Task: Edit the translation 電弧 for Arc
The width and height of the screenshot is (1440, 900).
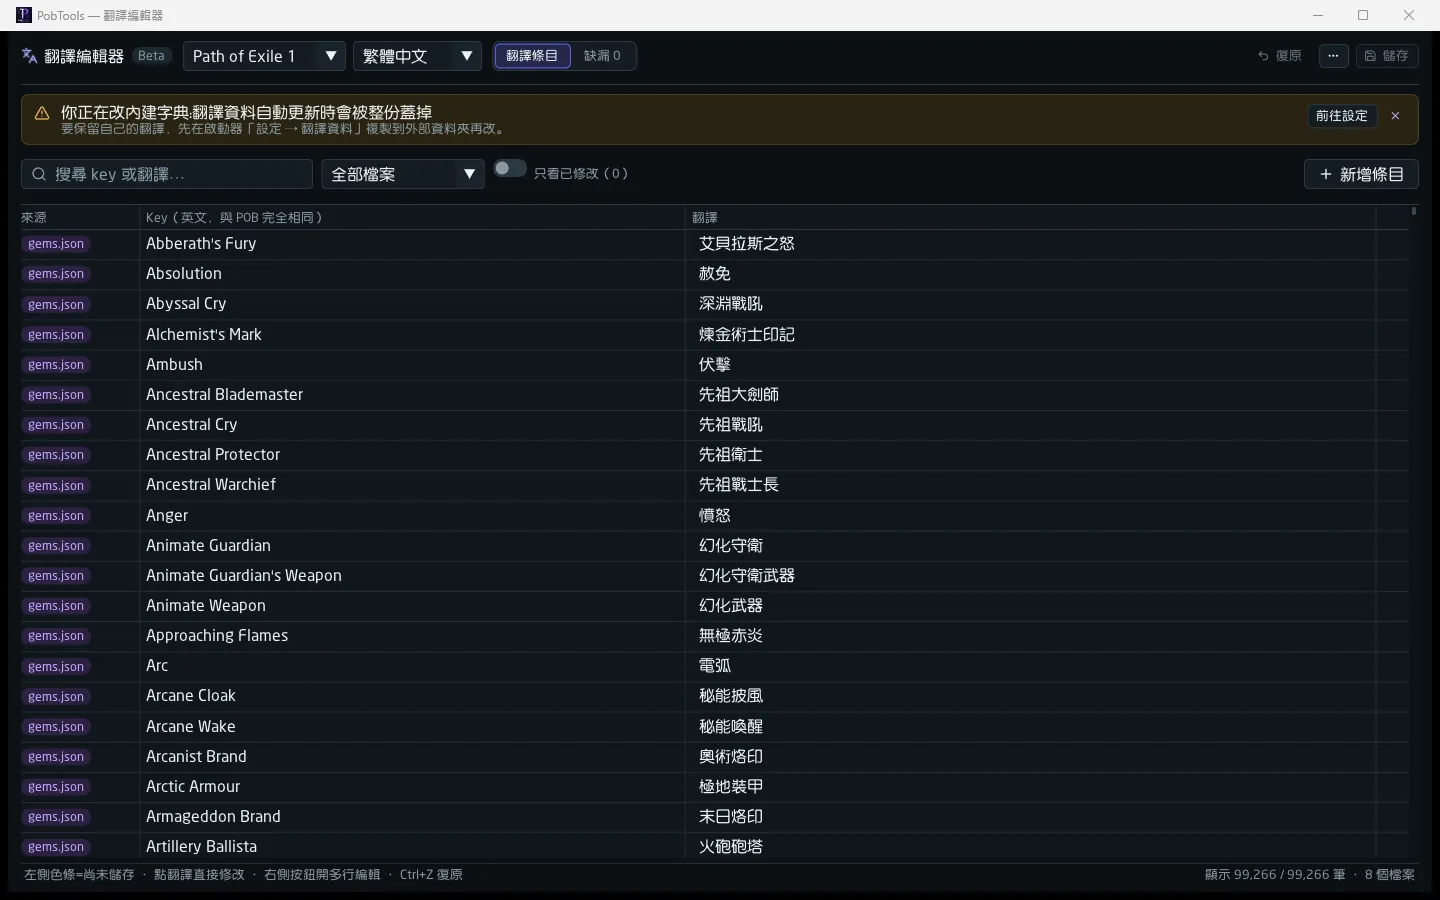Action: (715, 666)
